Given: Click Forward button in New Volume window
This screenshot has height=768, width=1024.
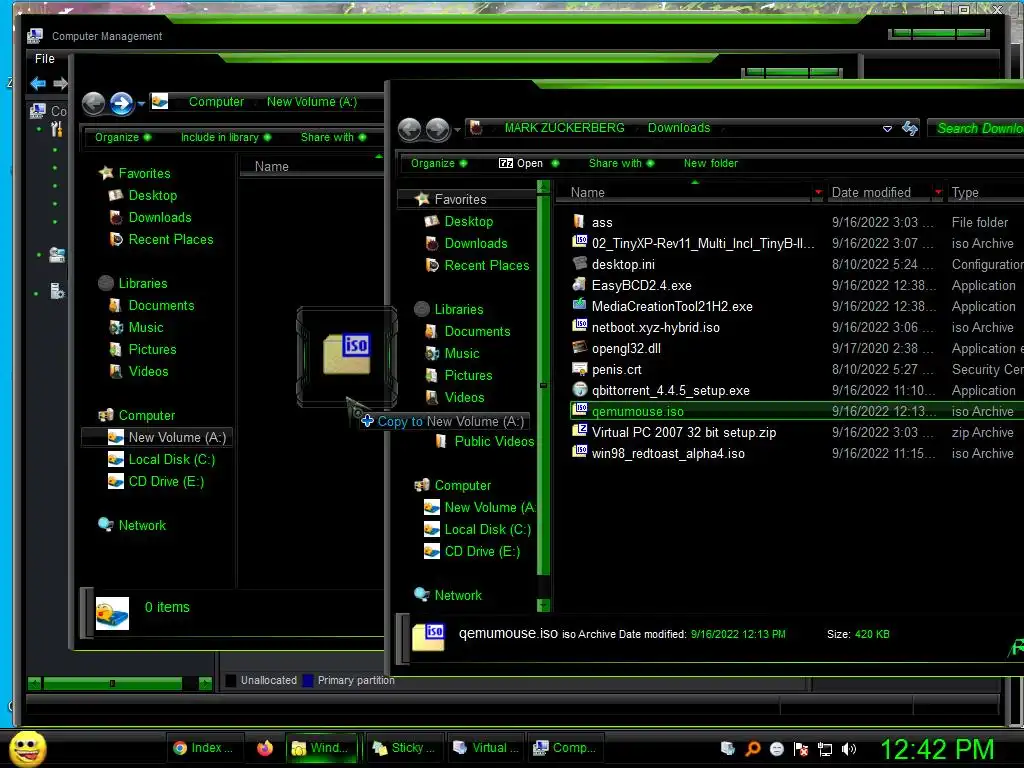Looking at the screenshot, I should click(x=121, y=103).
